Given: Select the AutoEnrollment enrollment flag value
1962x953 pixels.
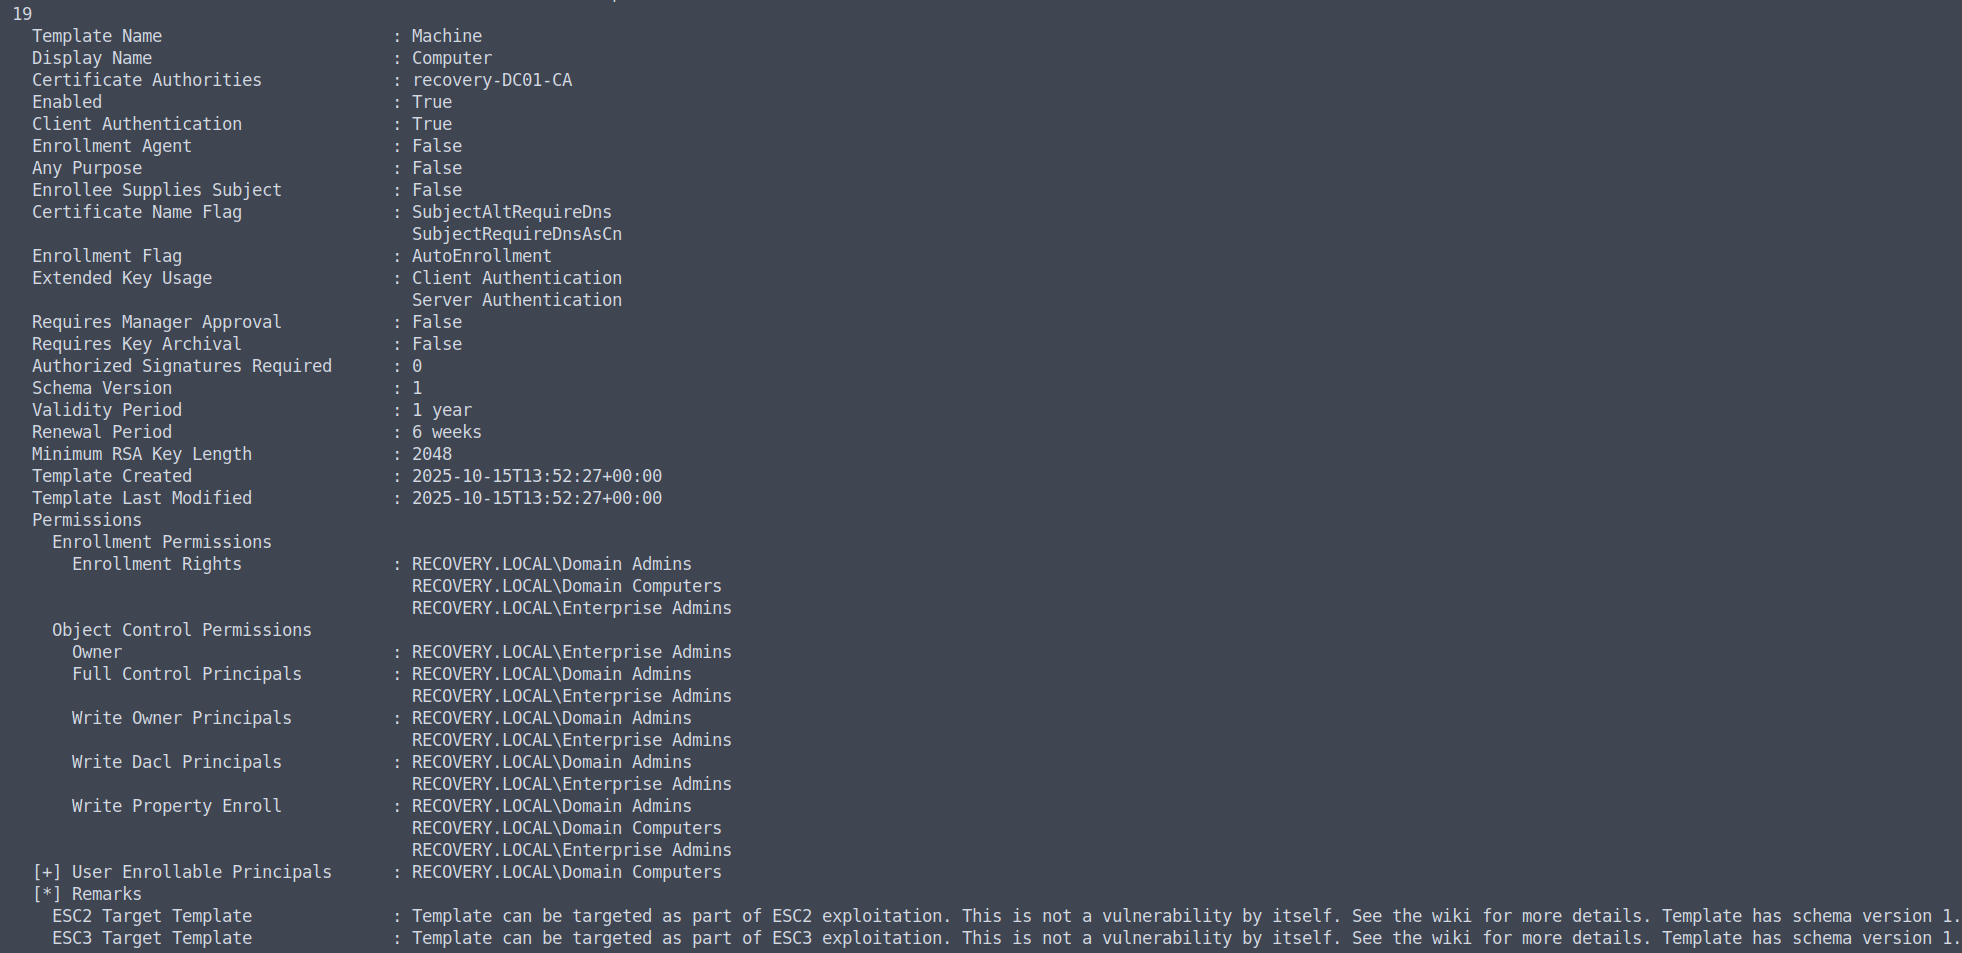Looking at the screenshot, I should 482,256.
